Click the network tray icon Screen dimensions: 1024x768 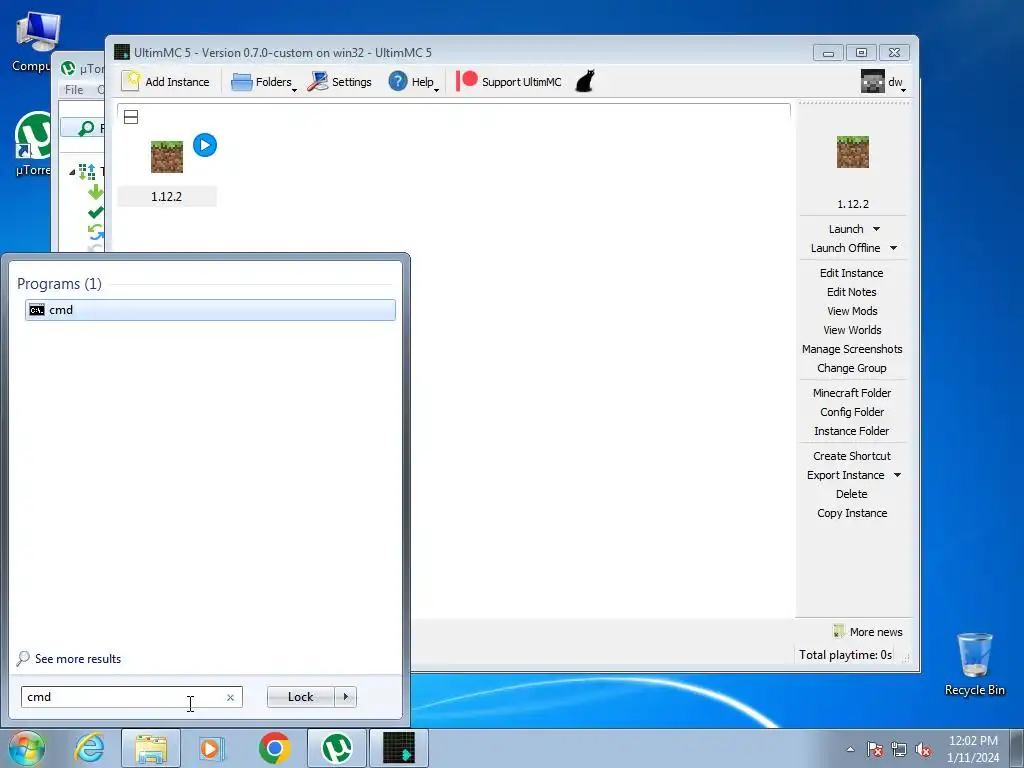pyautogui.click(x=899, y=749)
